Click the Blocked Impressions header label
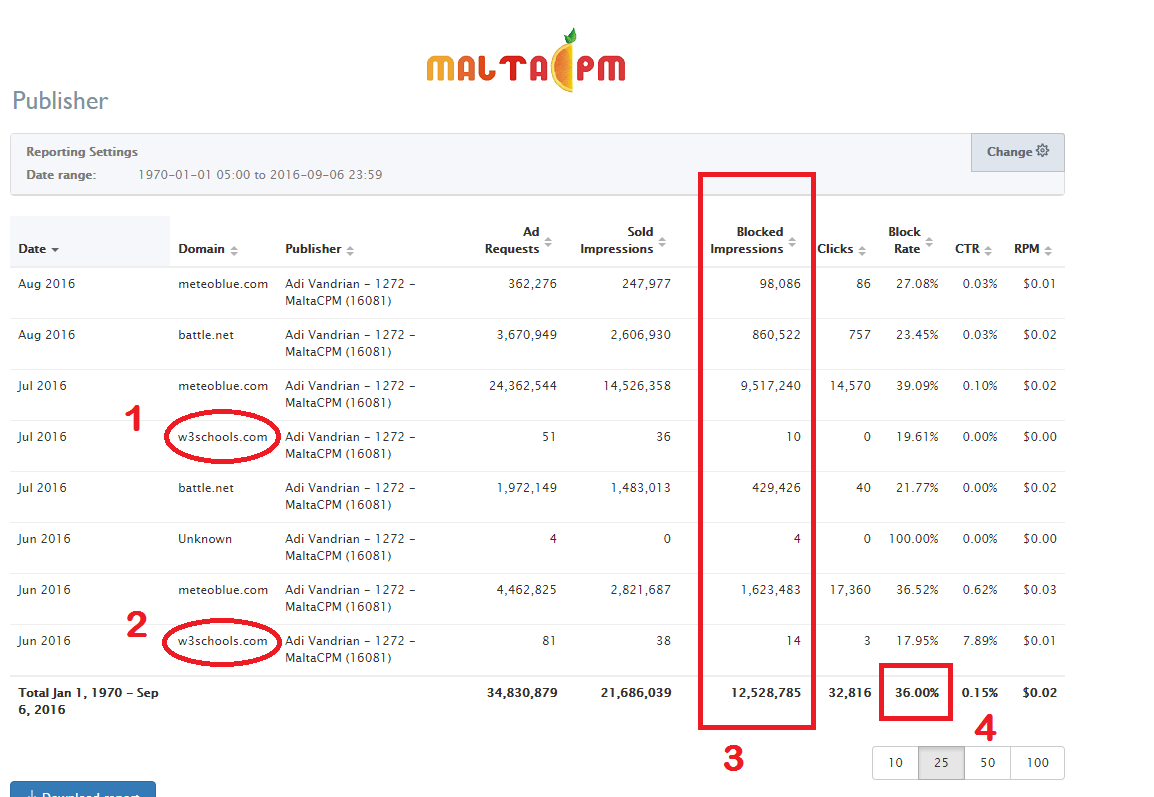Viewport: 1154px width, 797px height. coord(747,240)
